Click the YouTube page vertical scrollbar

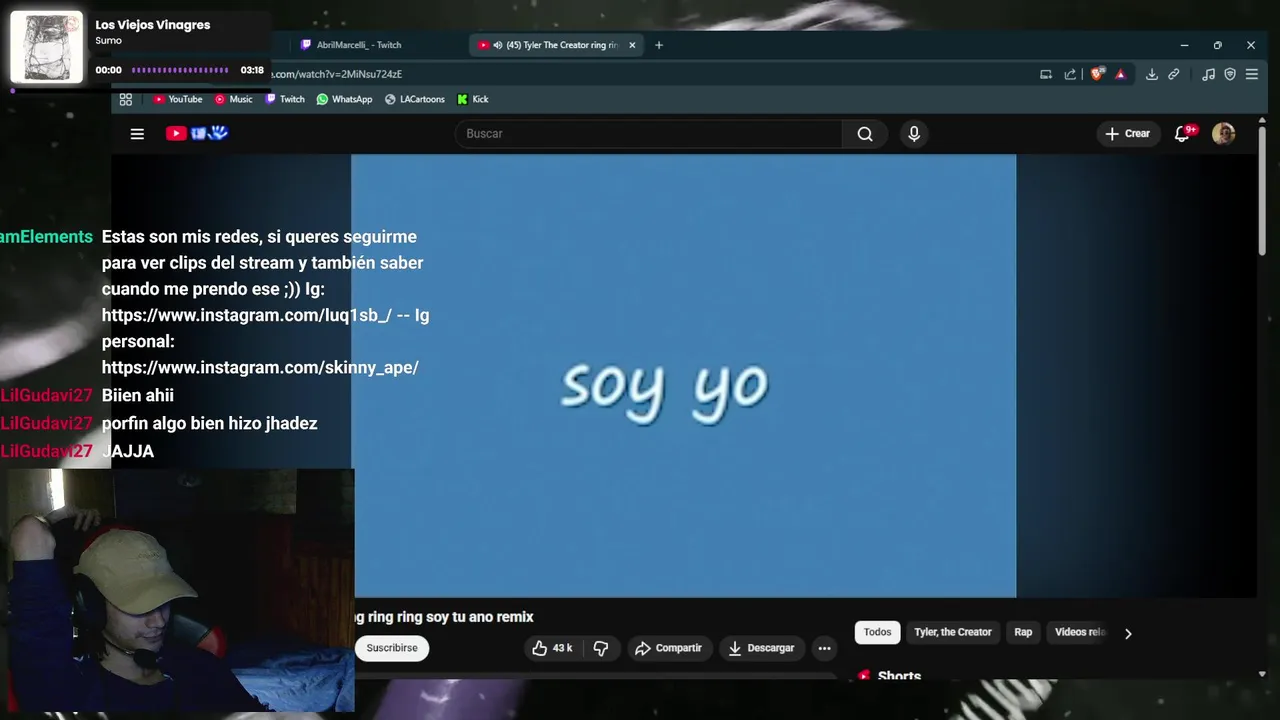click(1261, 190)
